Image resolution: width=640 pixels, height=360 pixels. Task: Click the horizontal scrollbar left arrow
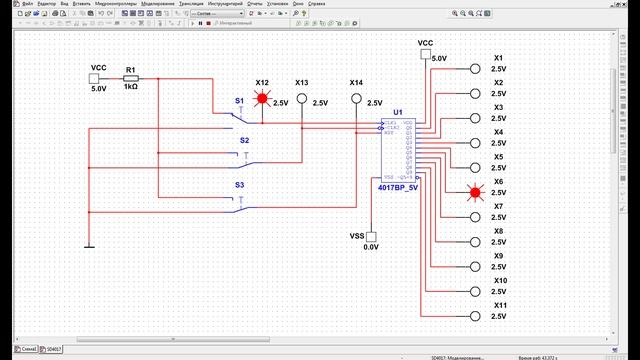coord(17,339)
